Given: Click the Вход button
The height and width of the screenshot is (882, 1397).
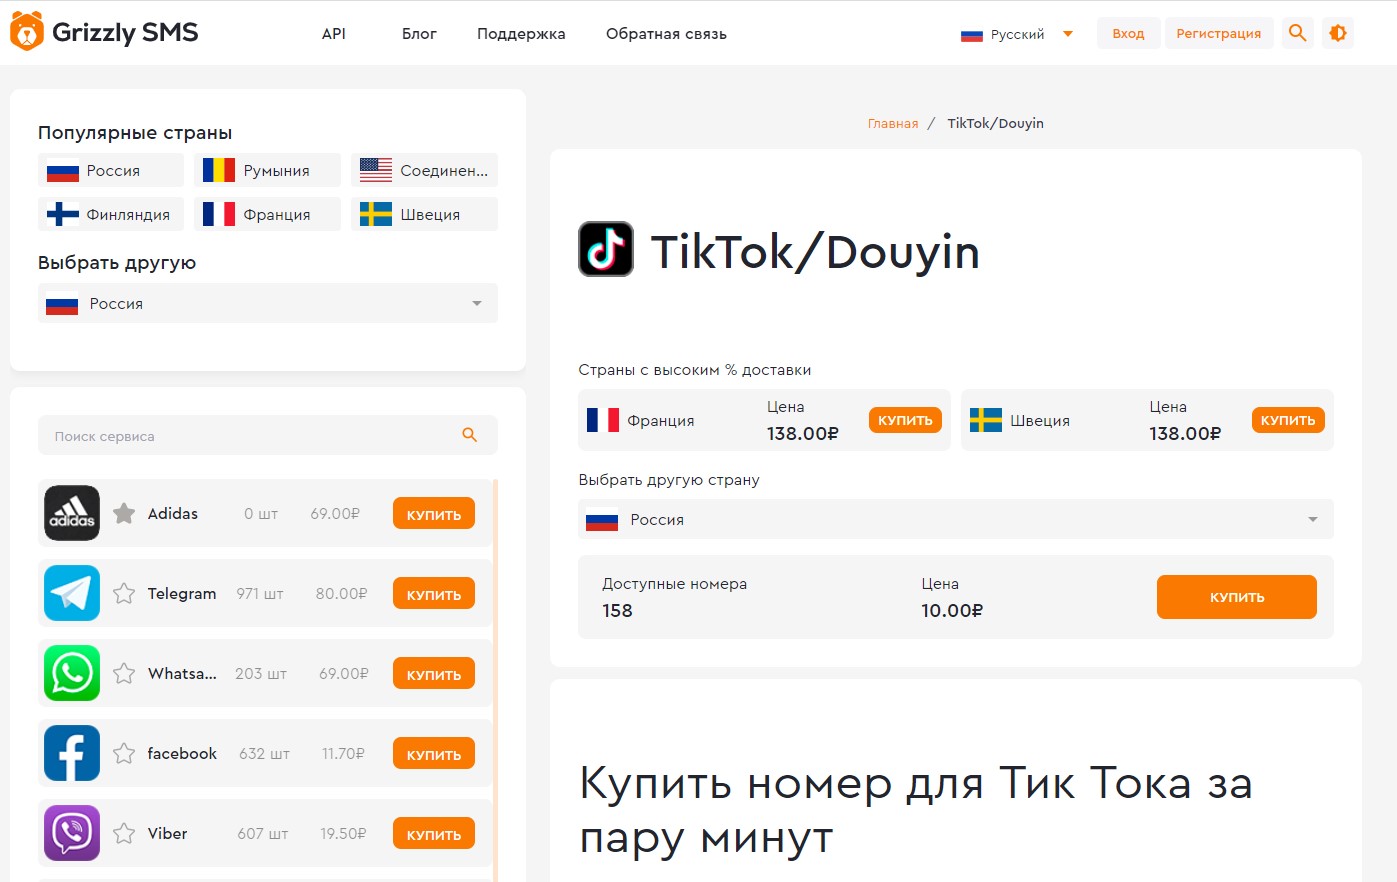Looking at the screenshot, I should [1128, 33].
